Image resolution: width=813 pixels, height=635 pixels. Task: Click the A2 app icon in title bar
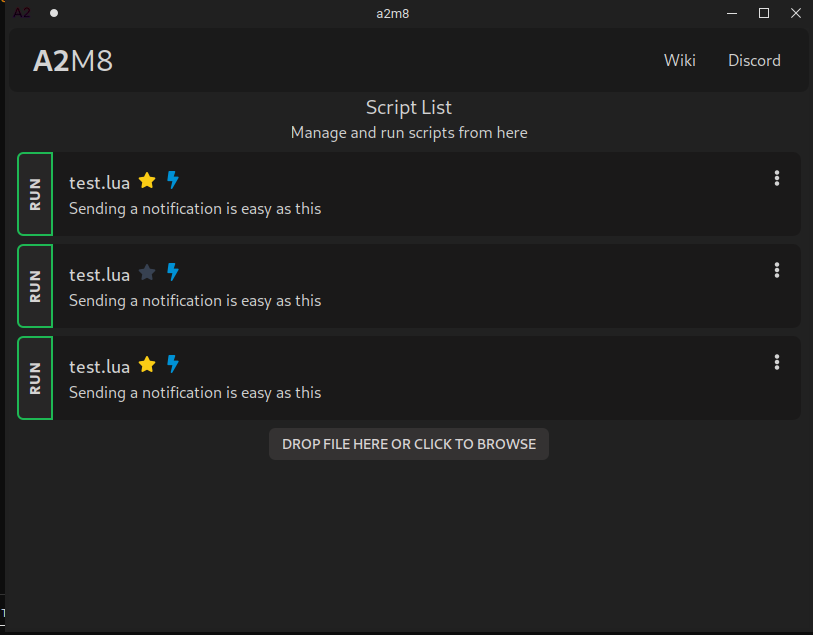click(21, 13)
